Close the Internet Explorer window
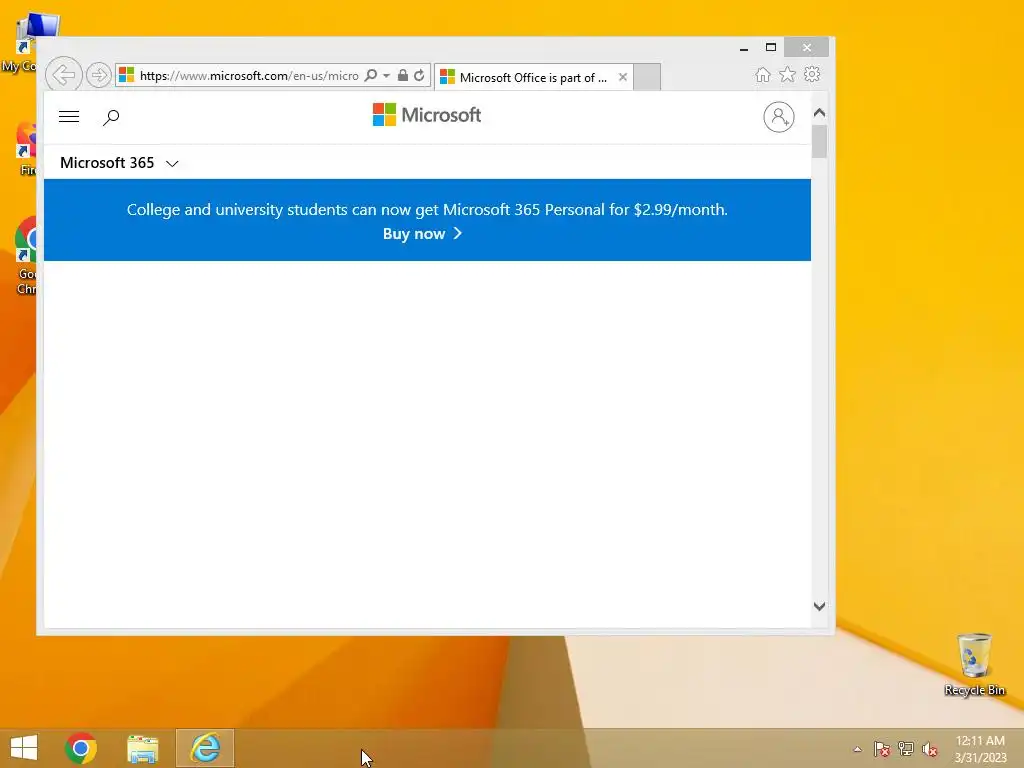1024x768 pixels. click(x=807, y=48)
